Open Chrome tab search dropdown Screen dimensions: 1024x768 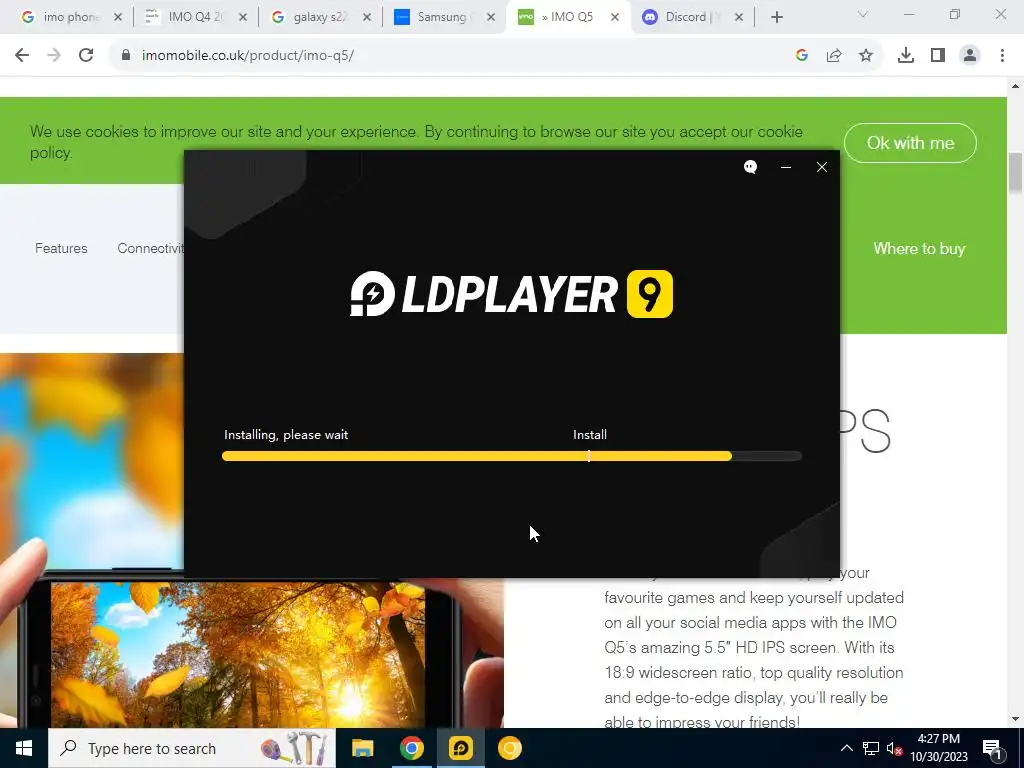[x=863, y=14]
